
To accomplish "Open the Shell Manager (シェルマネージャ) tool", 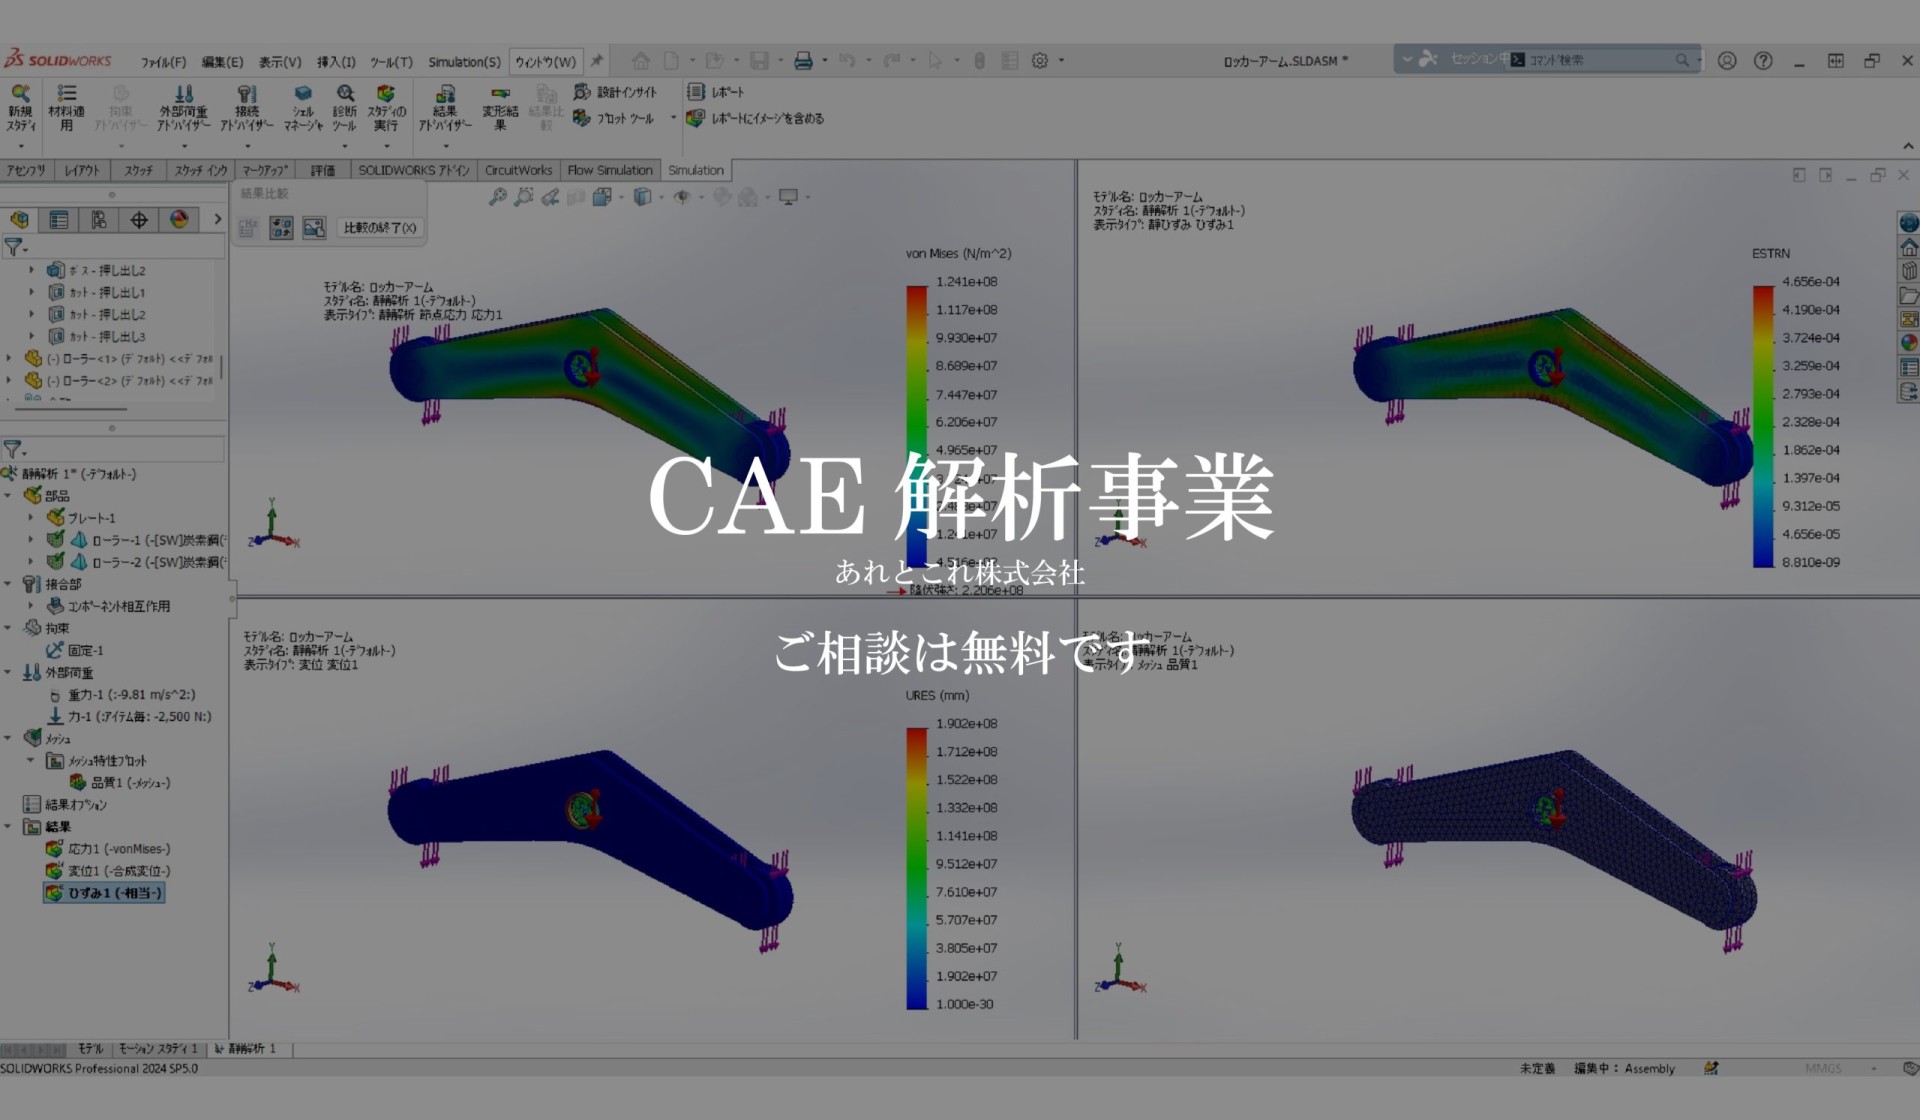I will pos(303,108).
